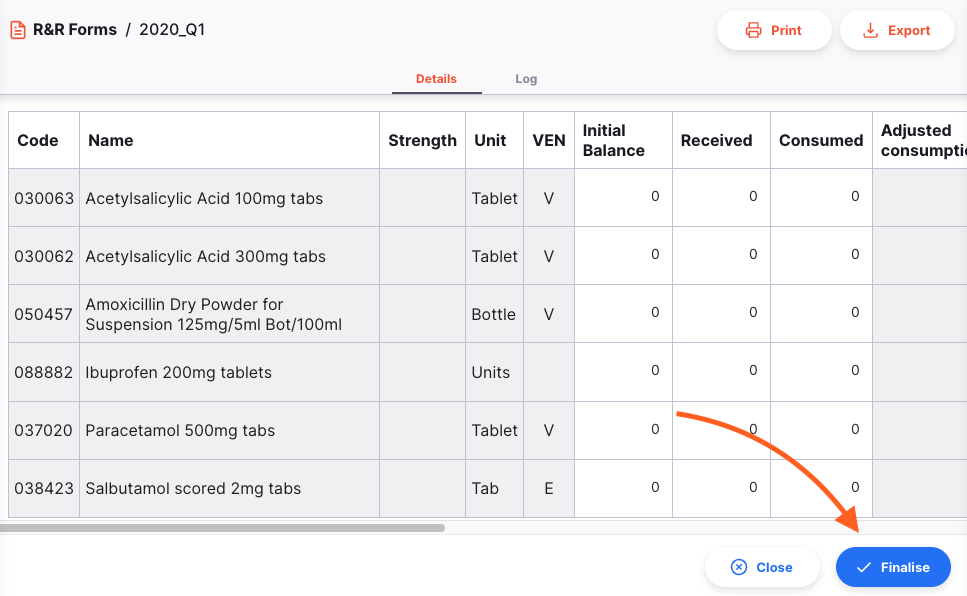Click the download icon in Export button
The height and width of the screenshot is (596, 967).
pos(872,31)
